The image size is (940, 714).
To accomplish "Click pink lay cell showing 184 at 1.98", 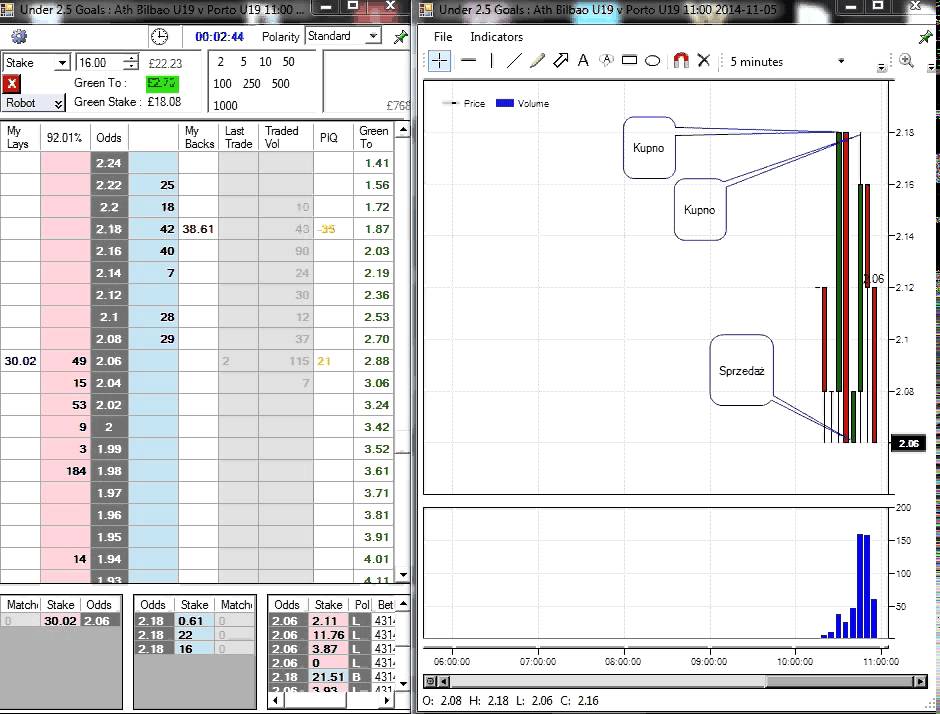I will 65,471.
